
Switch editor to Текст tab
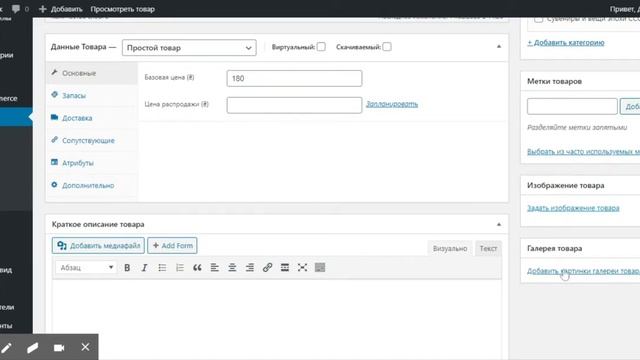(x=488, y=249)
